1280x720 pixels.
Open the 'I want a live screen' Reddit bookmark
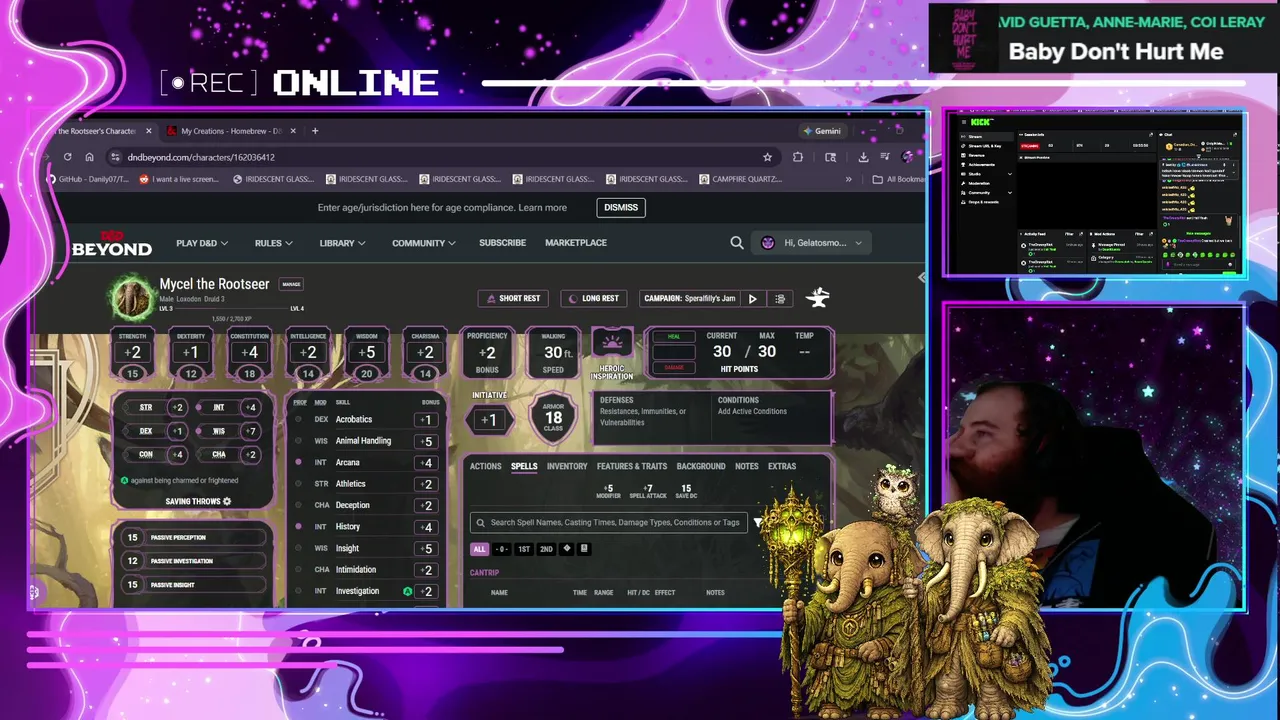coord(179,179)
